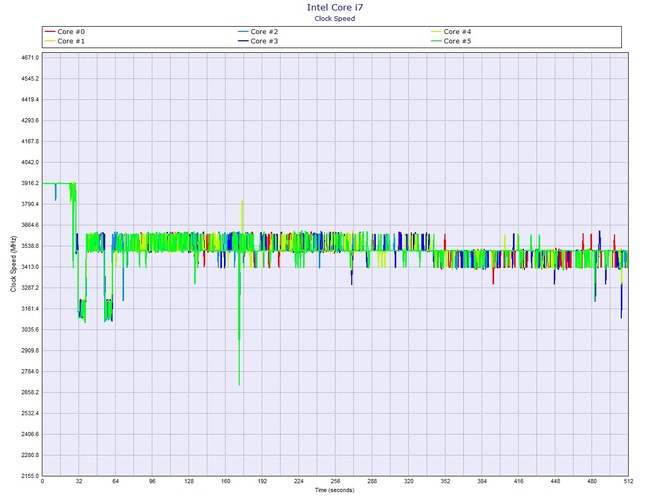Screen dimensions: 670x502
Task: Click the Core #0 legend entry
Action: coord(65,32)
